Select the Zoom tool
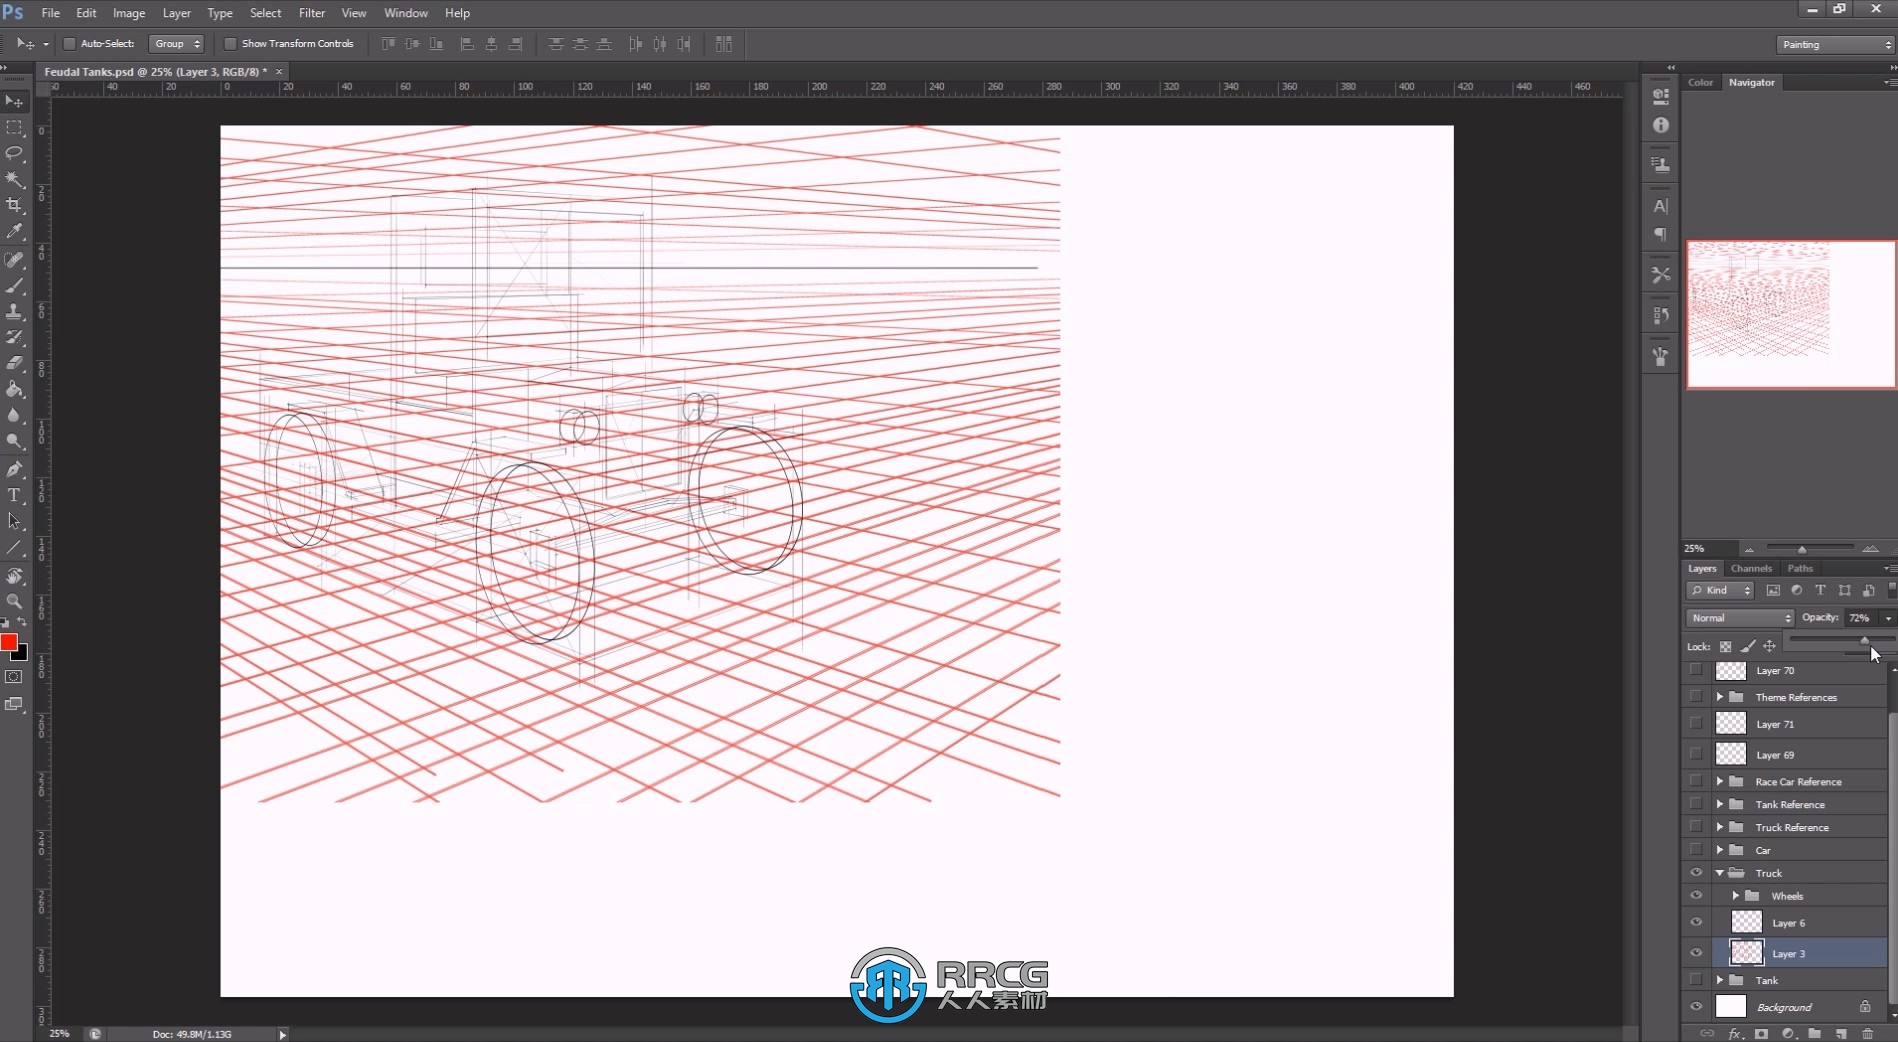This screenshot has height=1042, width=1898. coord(14,601)
